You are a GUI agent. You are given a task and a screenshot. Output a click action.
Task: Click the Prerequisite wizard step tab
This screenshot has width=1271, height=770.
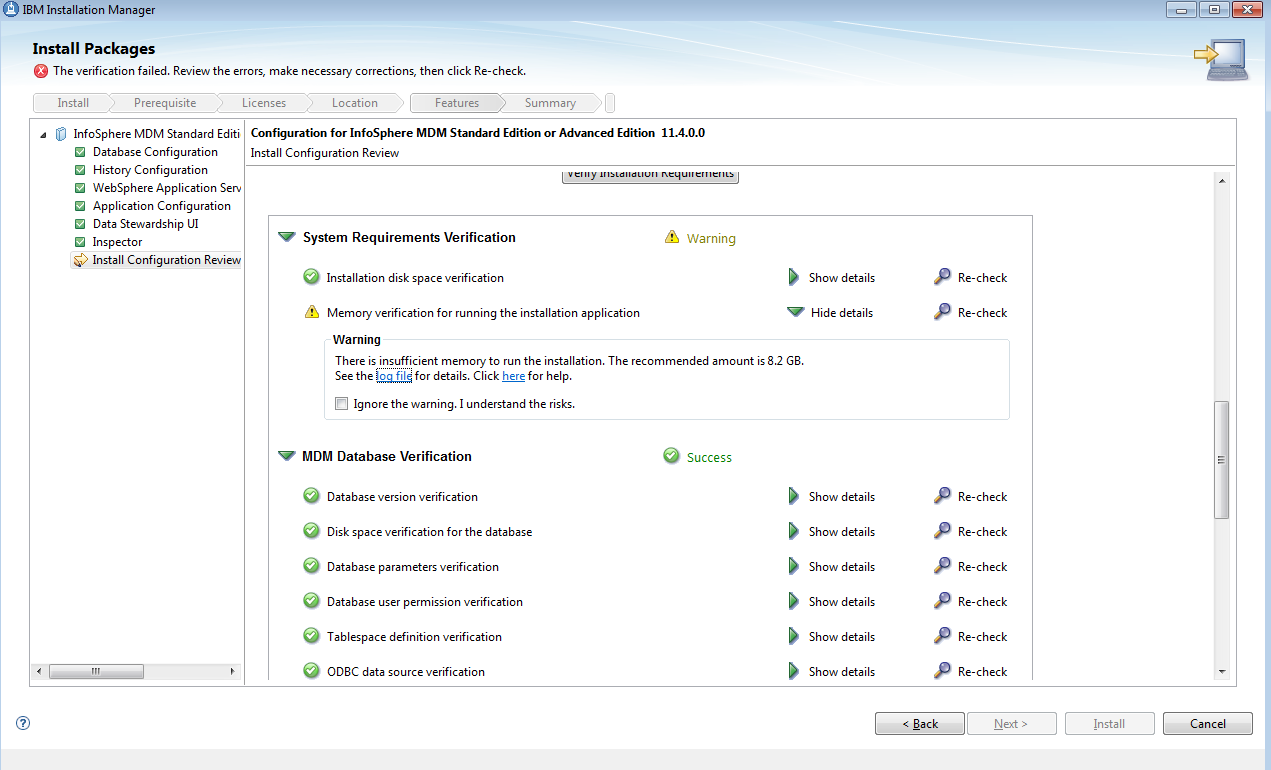tap(165, 103)
